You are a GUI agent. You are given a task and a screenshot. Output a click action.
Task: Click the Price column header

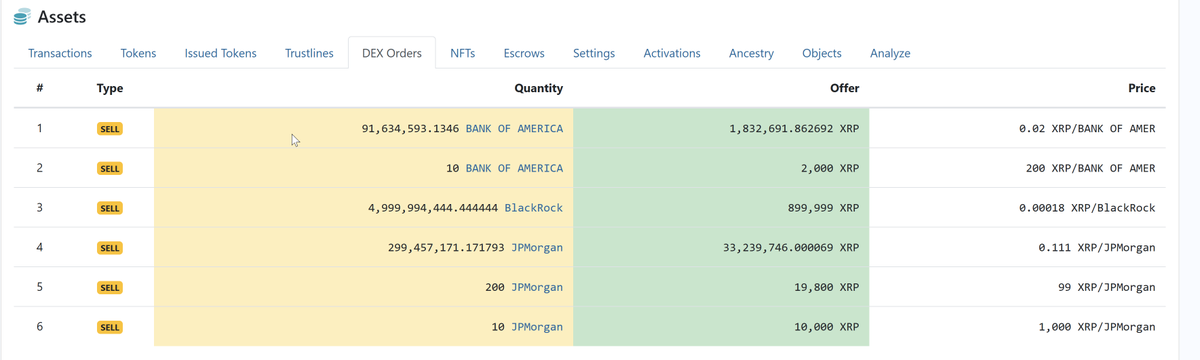(x=1141, y=89)
